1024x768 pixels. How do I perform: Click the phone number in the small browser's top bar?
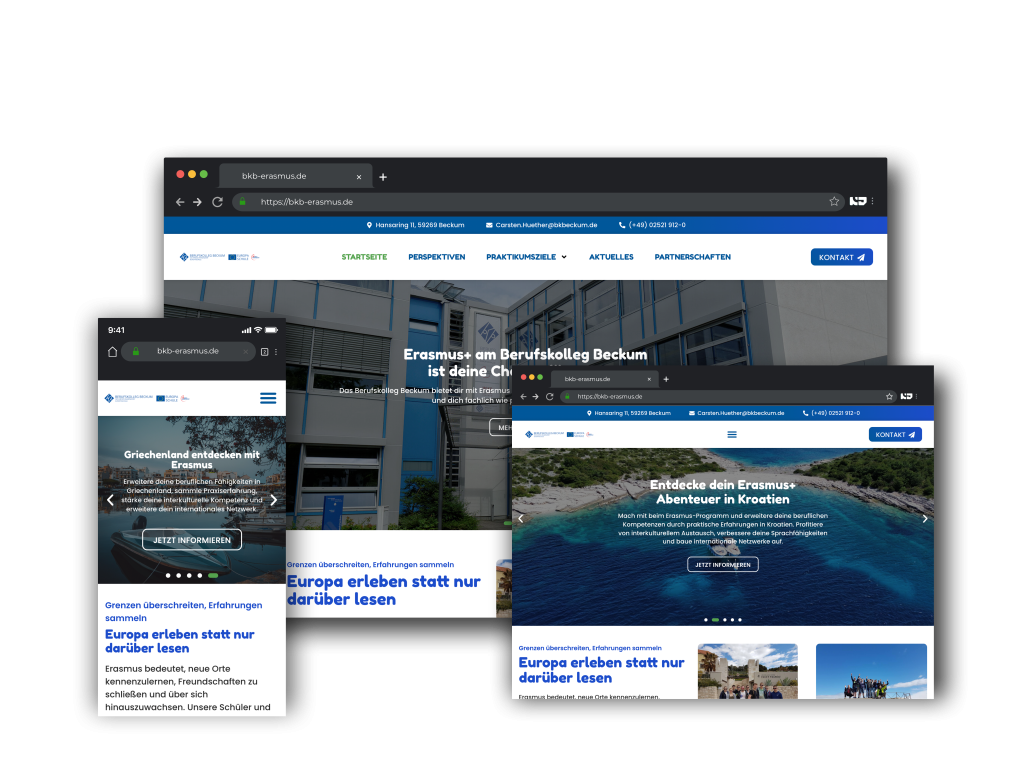pos(831,413)
